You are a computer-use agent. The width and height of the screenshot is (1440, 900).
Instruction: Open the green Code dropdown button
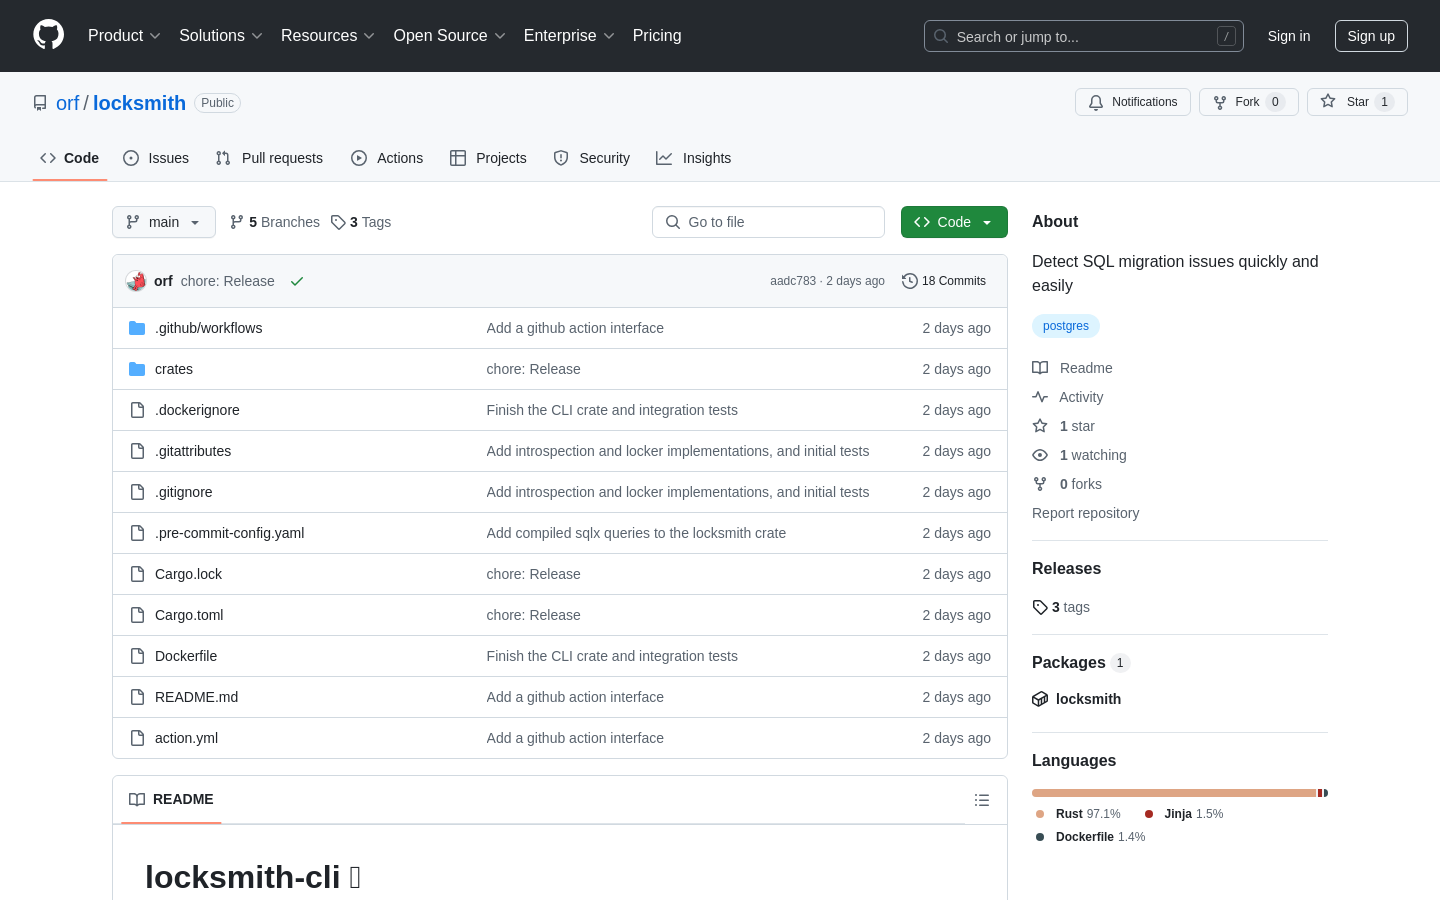[954, 222]
